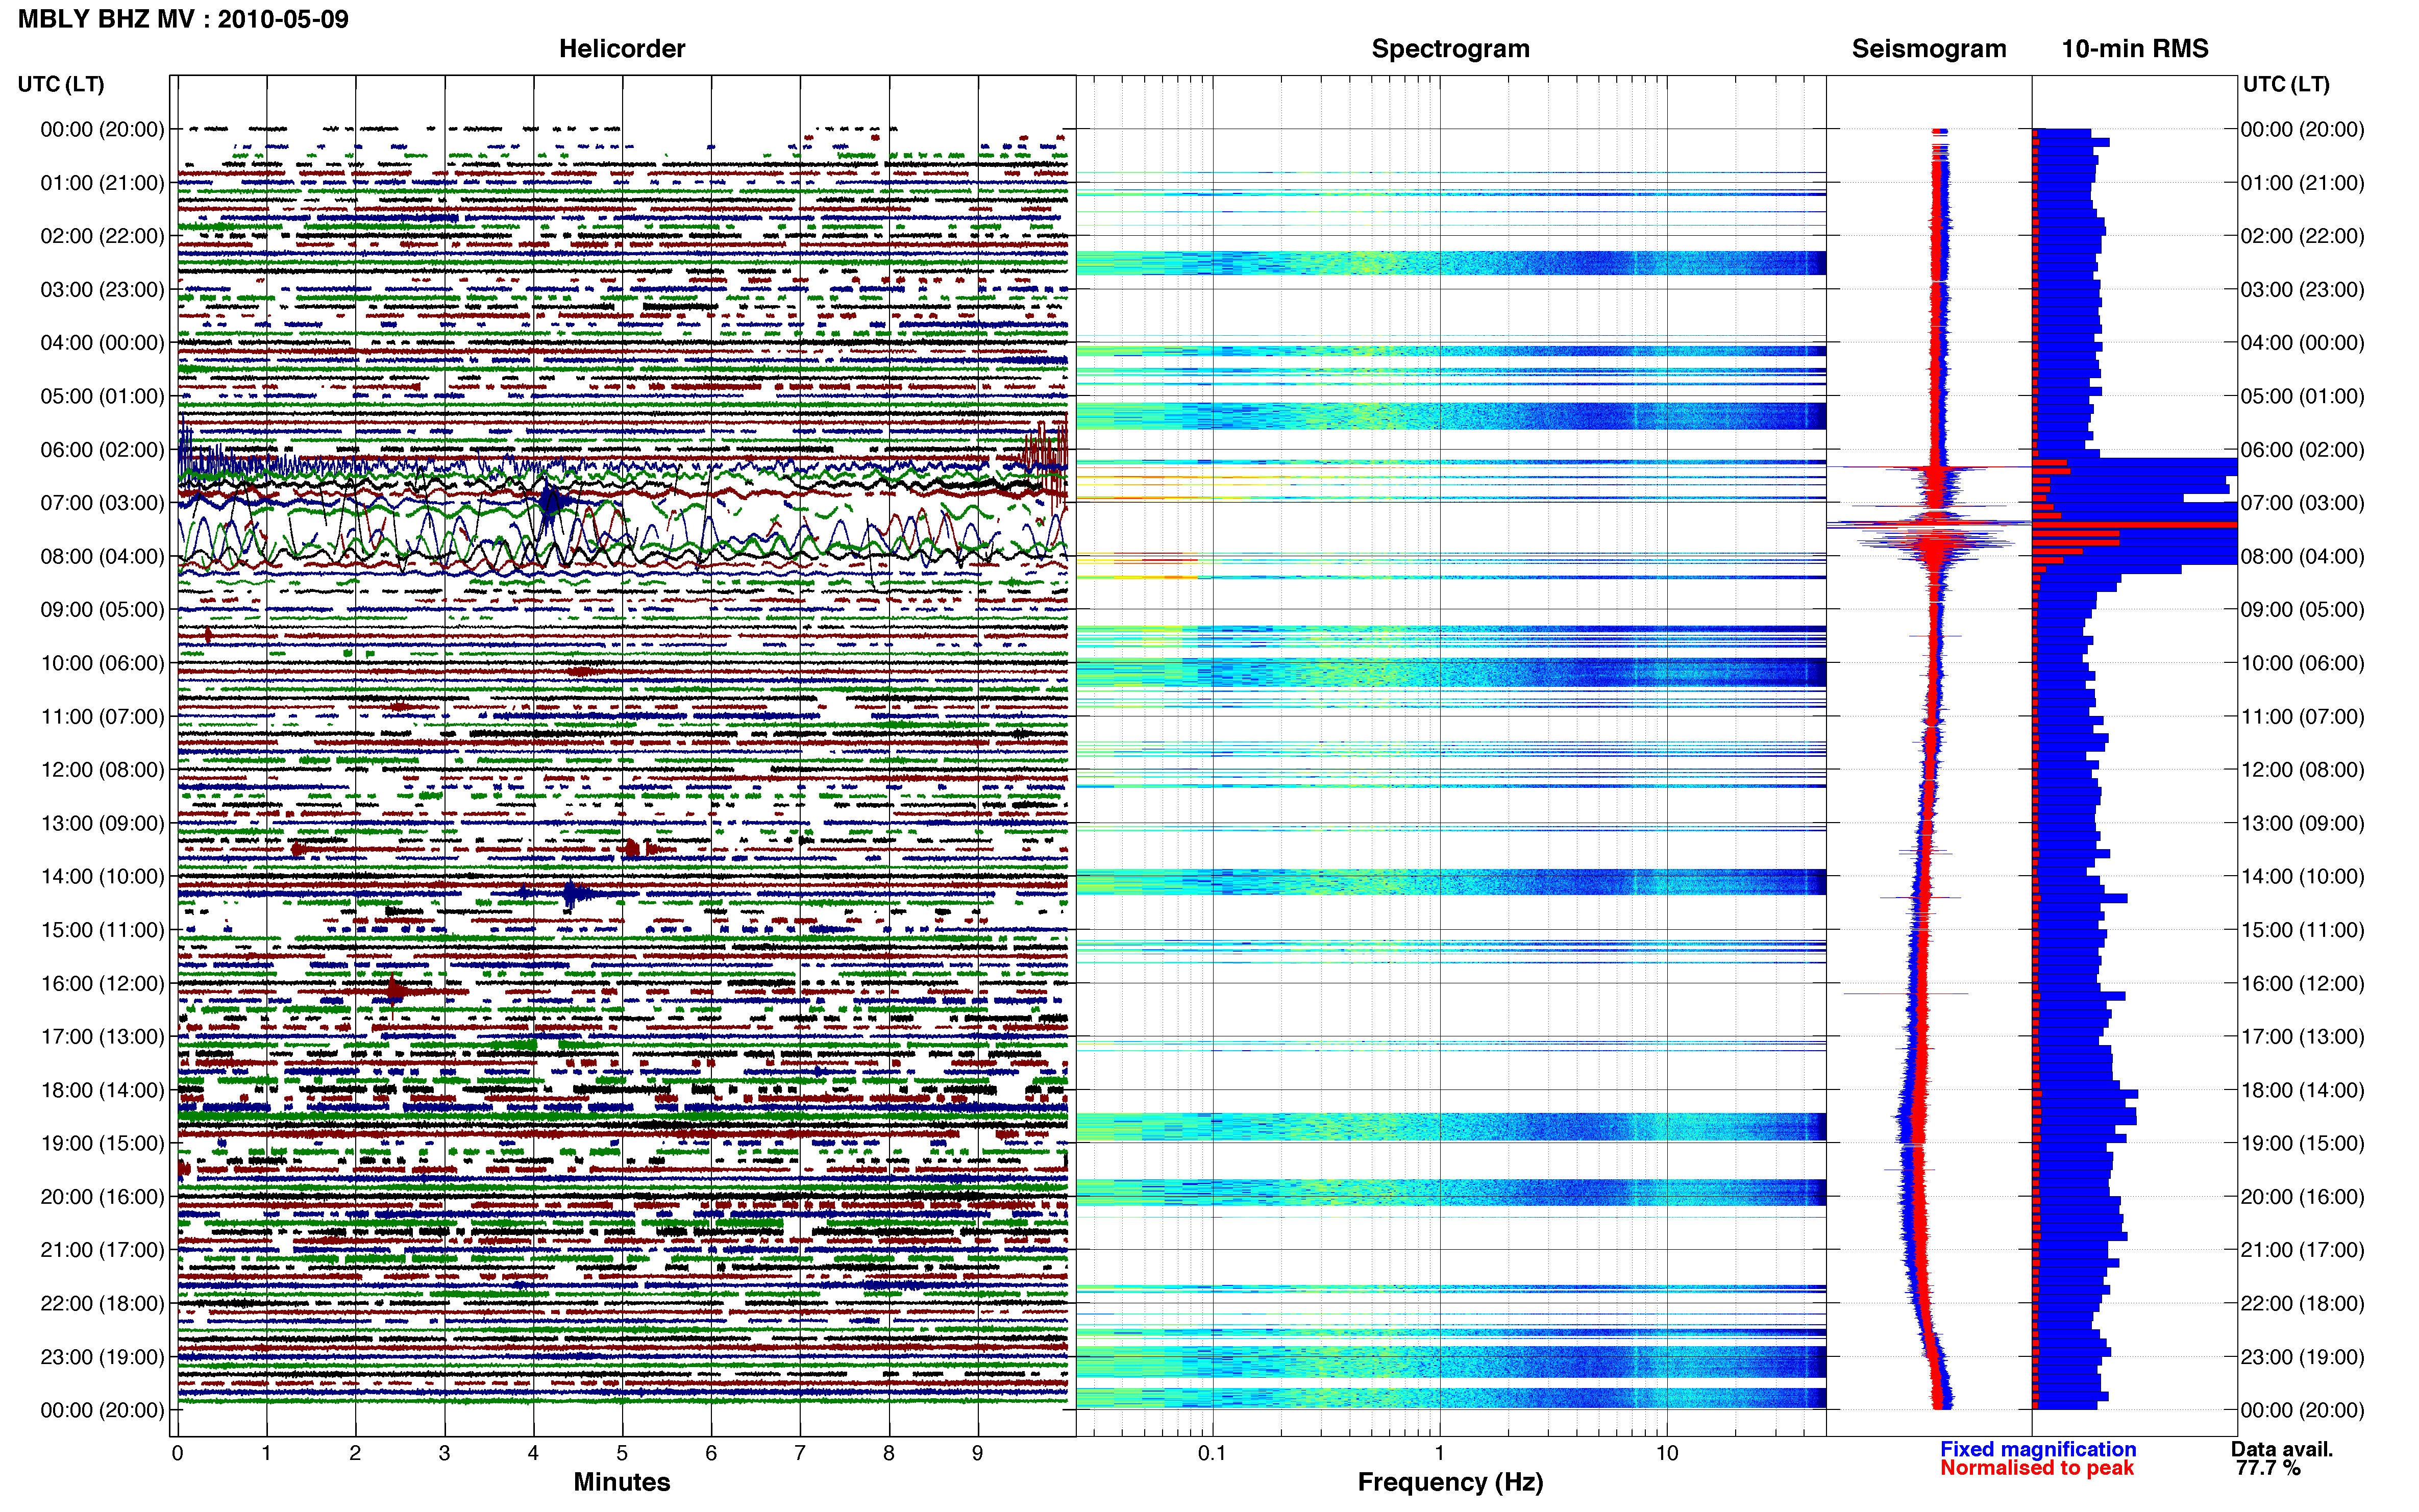This screenshot has height=1512, width=2419.
Task: Select the '10-min RMS' panel heading
Action: pyautogui.click(x=2135, y=48)
